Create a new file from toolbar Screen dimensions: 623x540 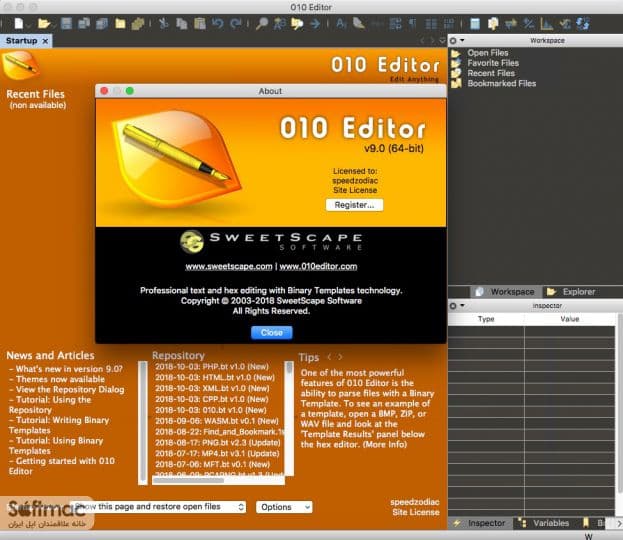[19, 23]
